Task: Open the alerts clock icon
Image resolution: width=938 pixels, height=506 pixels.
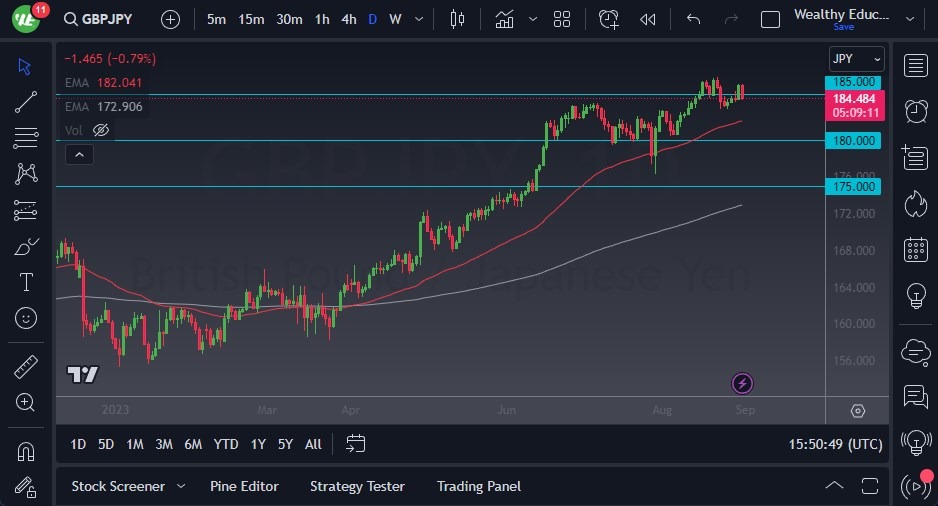Action: (915, 110)
